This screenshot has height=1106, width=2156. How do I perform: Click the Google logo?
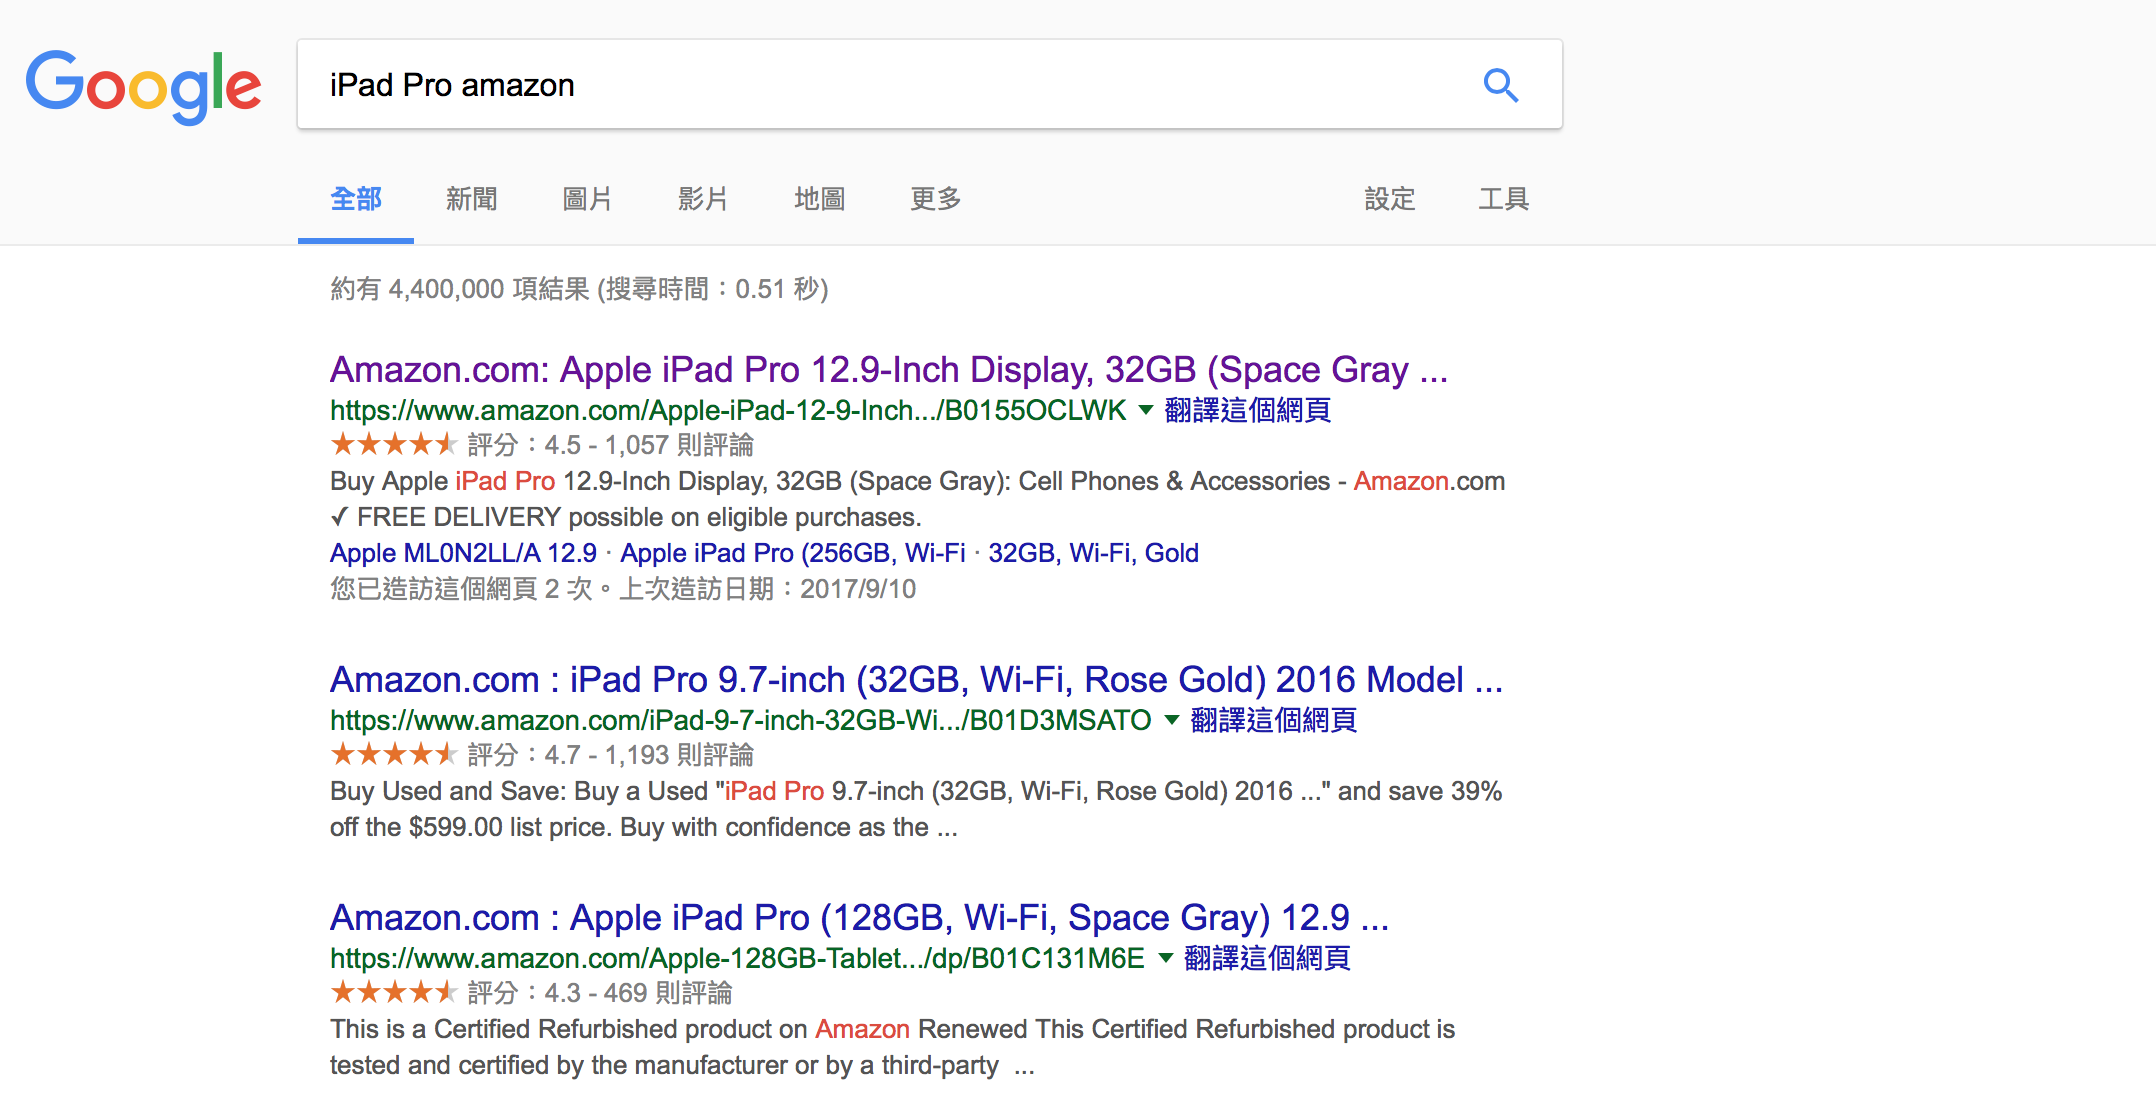click(143, 86)
